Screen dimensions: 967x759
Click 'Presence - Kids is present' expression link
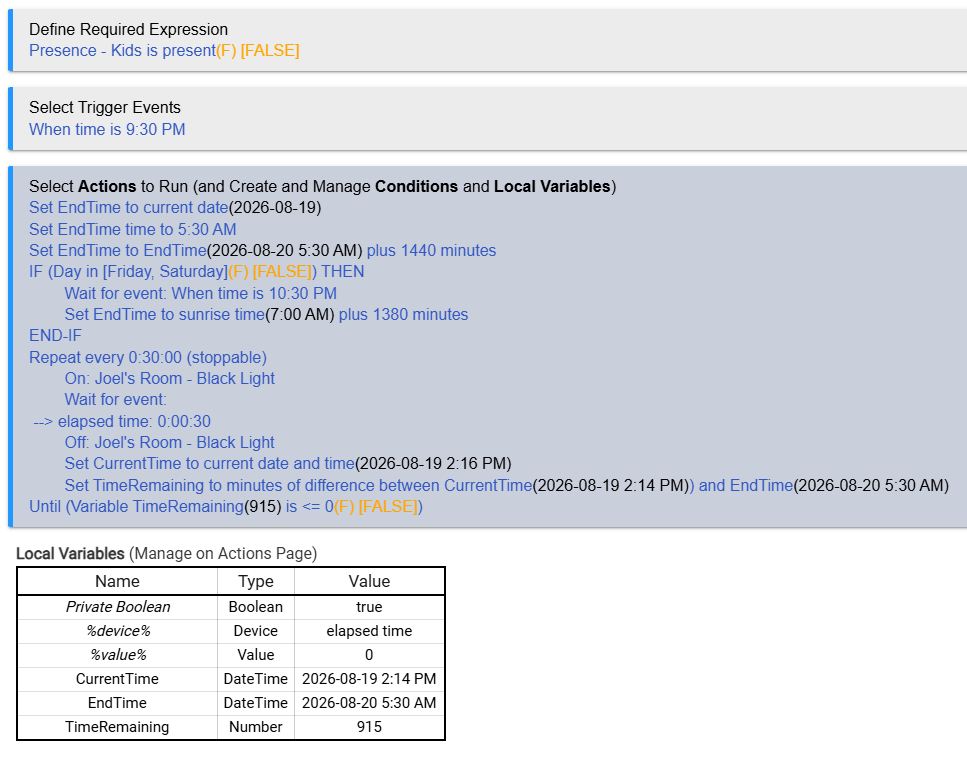[122, 51]
